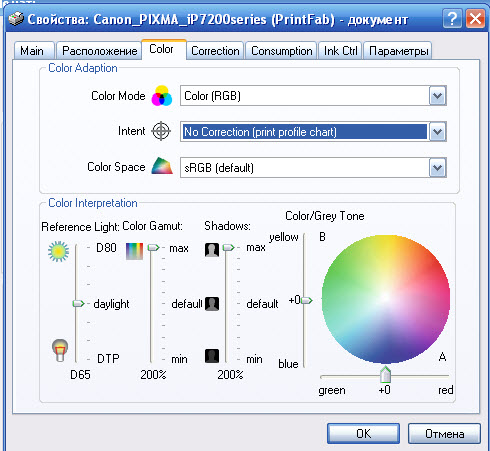The height and width of the screenshot is (451, 490).
Task: Click the Shadows max label
Action: 256,248
